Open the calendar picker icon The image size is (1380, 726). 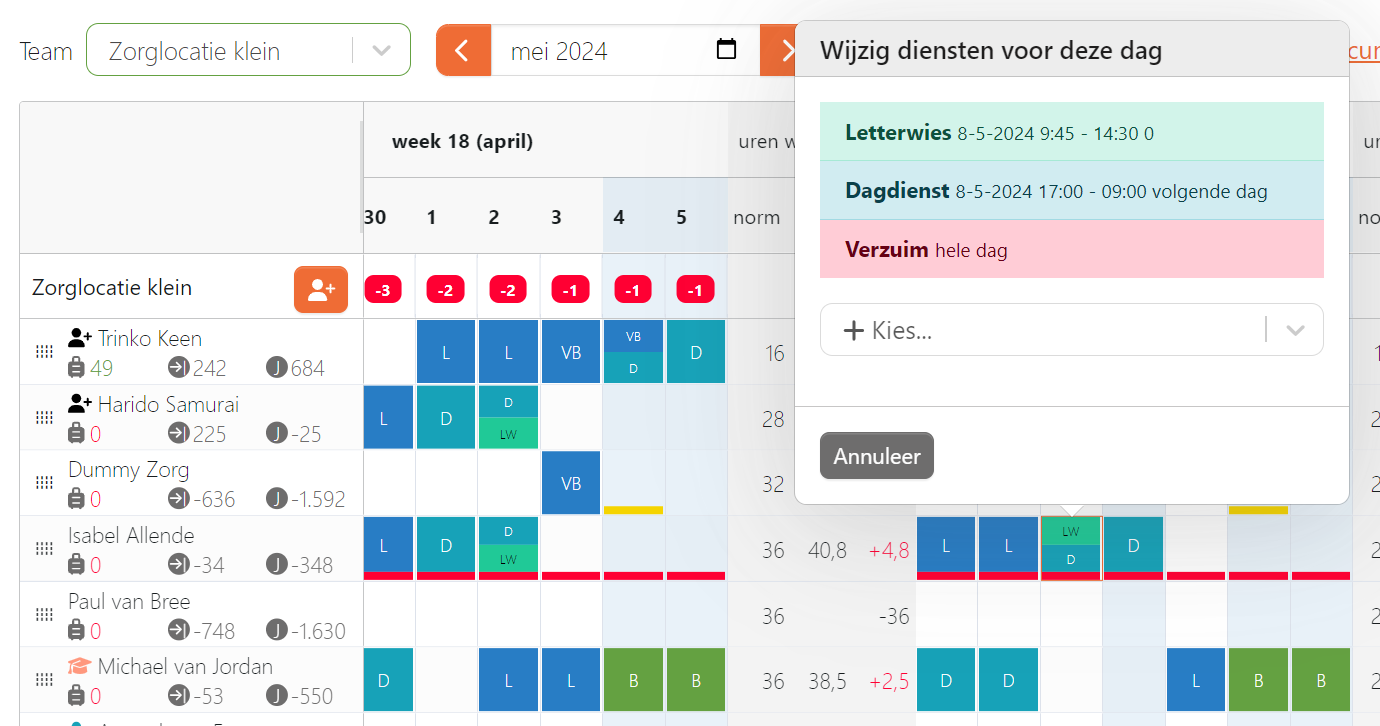[x=727, y=49]
